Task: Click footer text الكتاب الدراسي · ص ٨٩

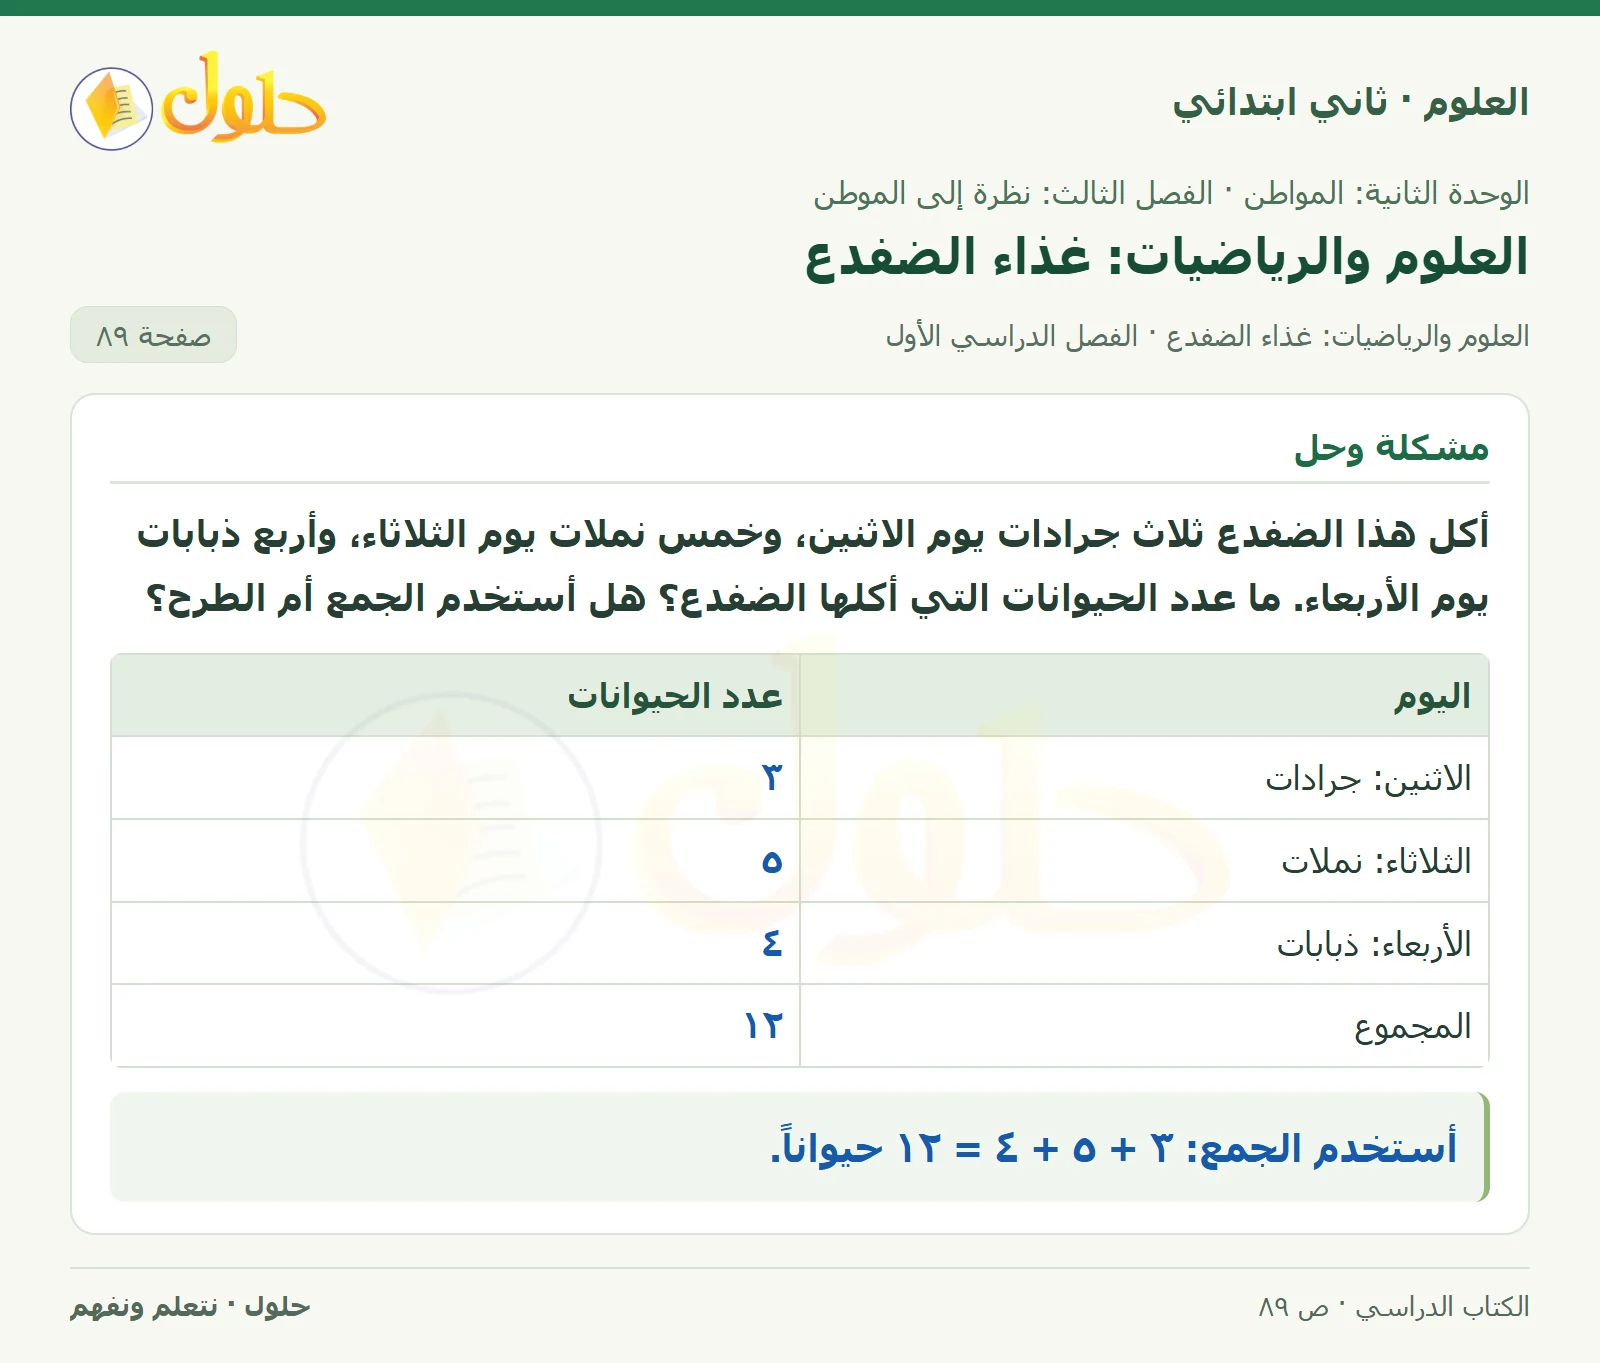Action: click(x=1394, y=1307)
